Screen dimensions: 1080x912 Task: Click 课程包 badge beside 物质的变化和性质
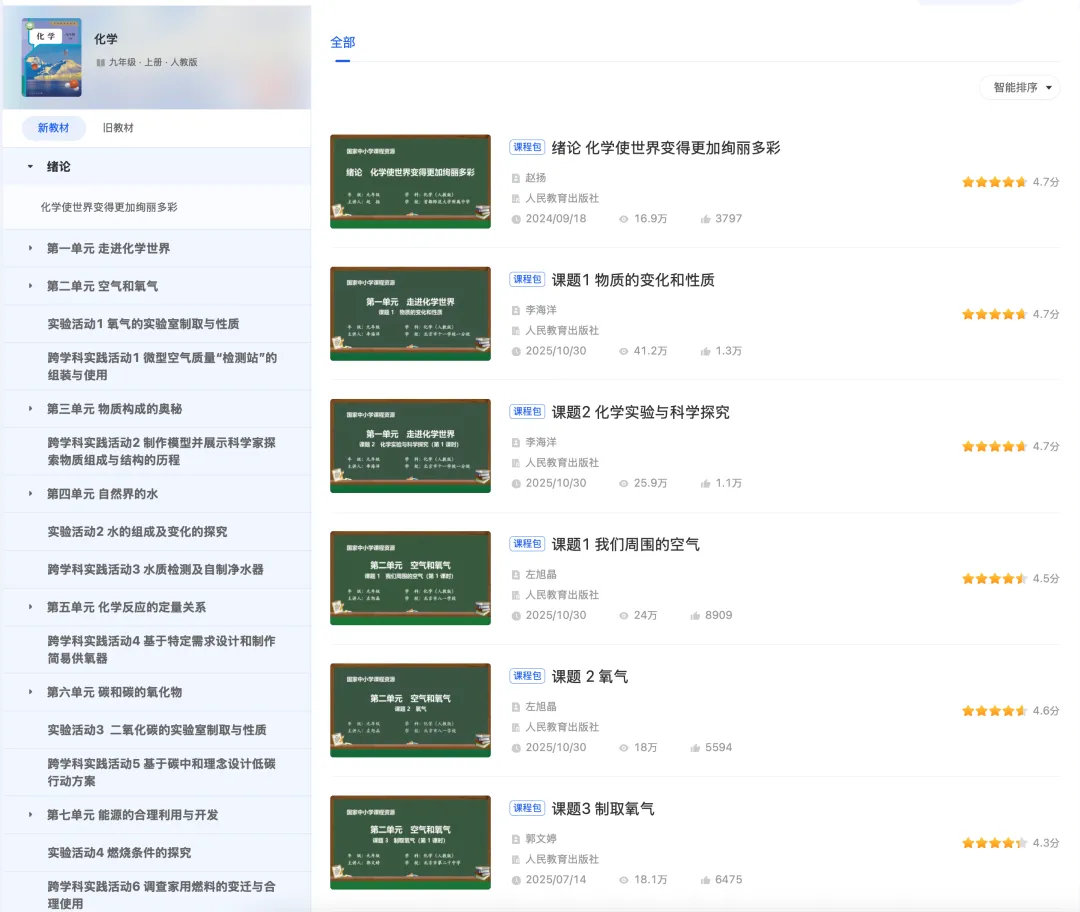[x=527, y=280]
